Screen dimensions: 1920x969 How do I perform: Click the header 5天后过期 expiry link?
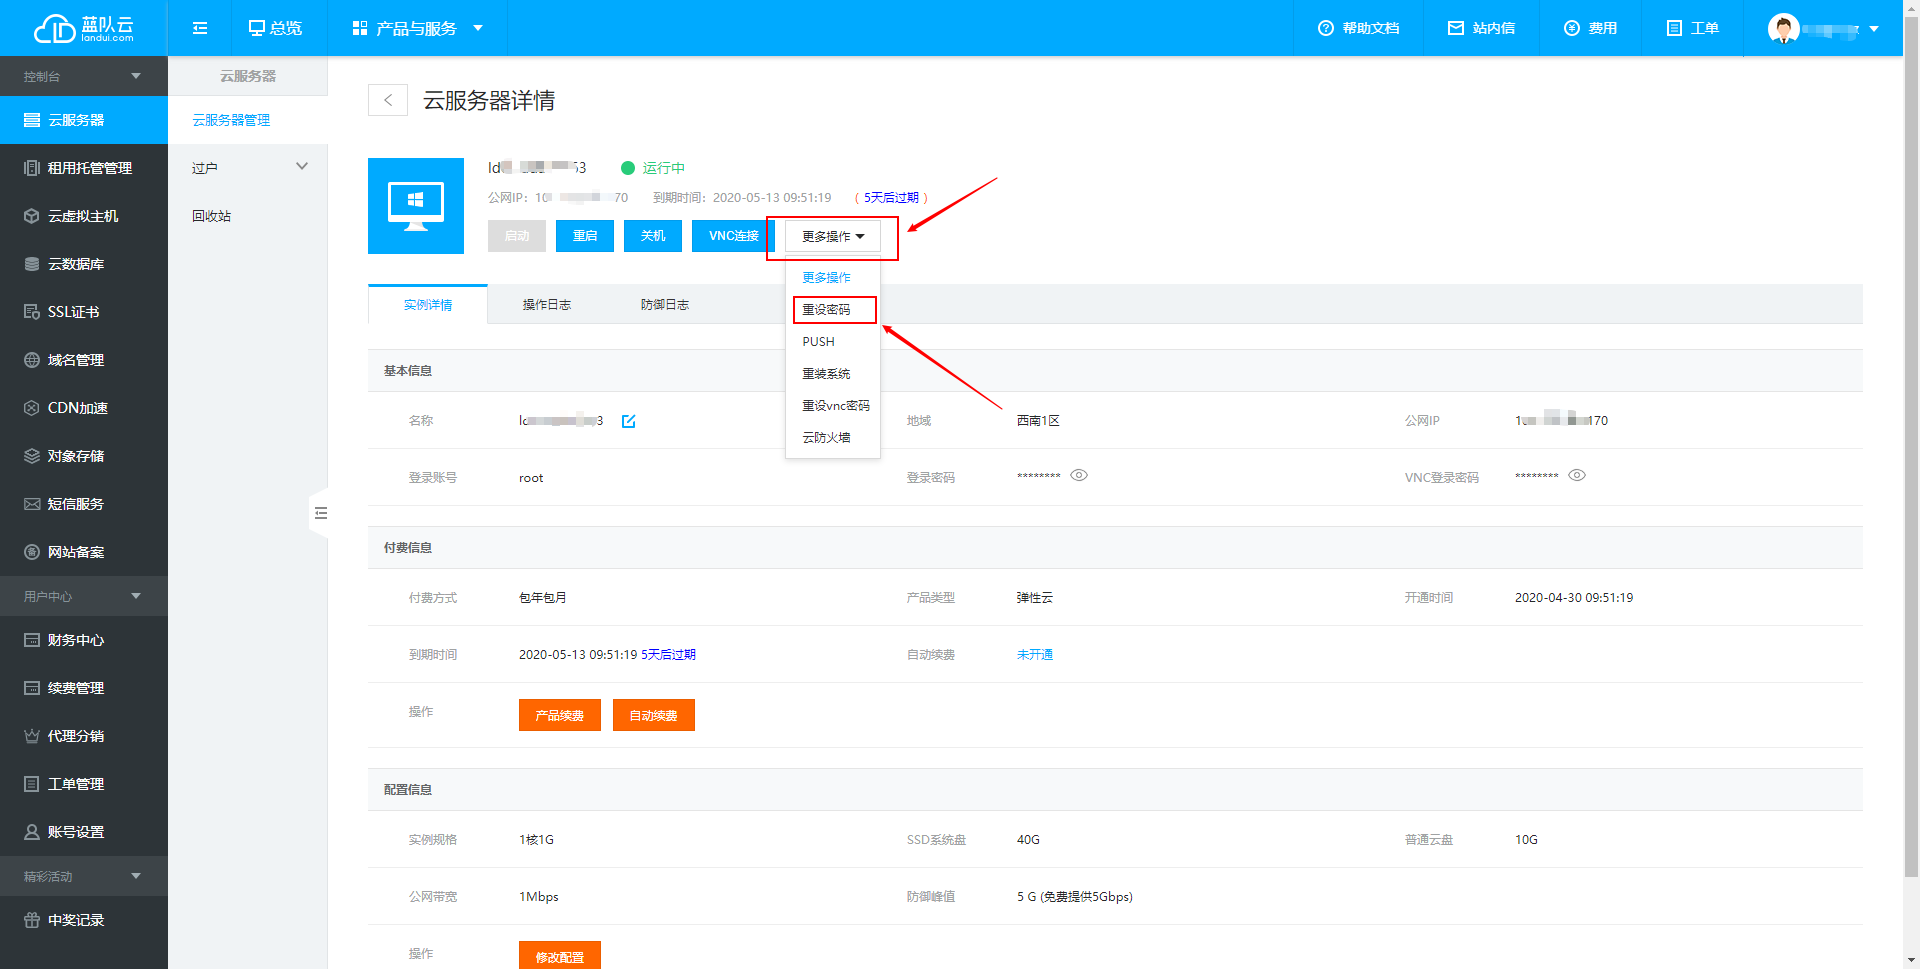(x=891, y=198)
